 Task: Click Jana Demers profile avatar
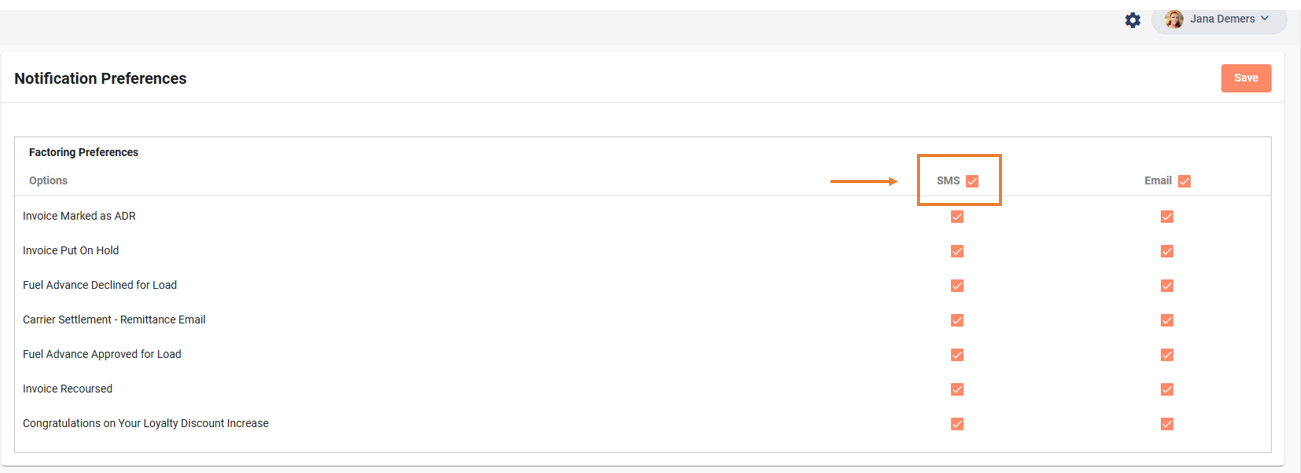pos(1174,19)
